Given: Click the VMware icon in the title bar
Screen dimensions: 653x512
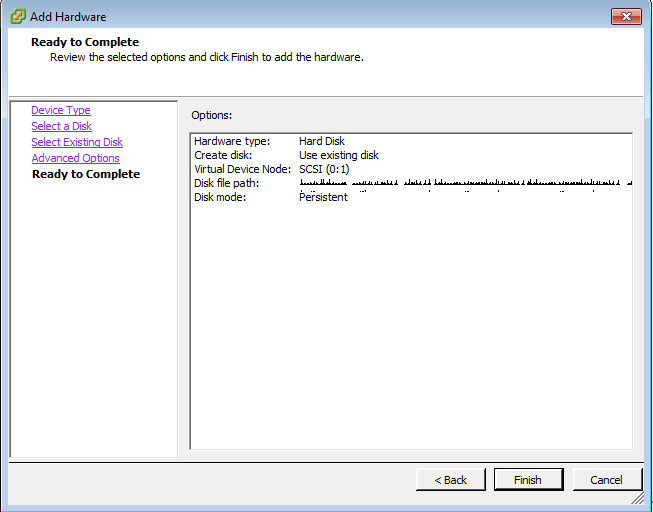Looking at the screenshot, I should pyautogui.click(x=17, y=16).
